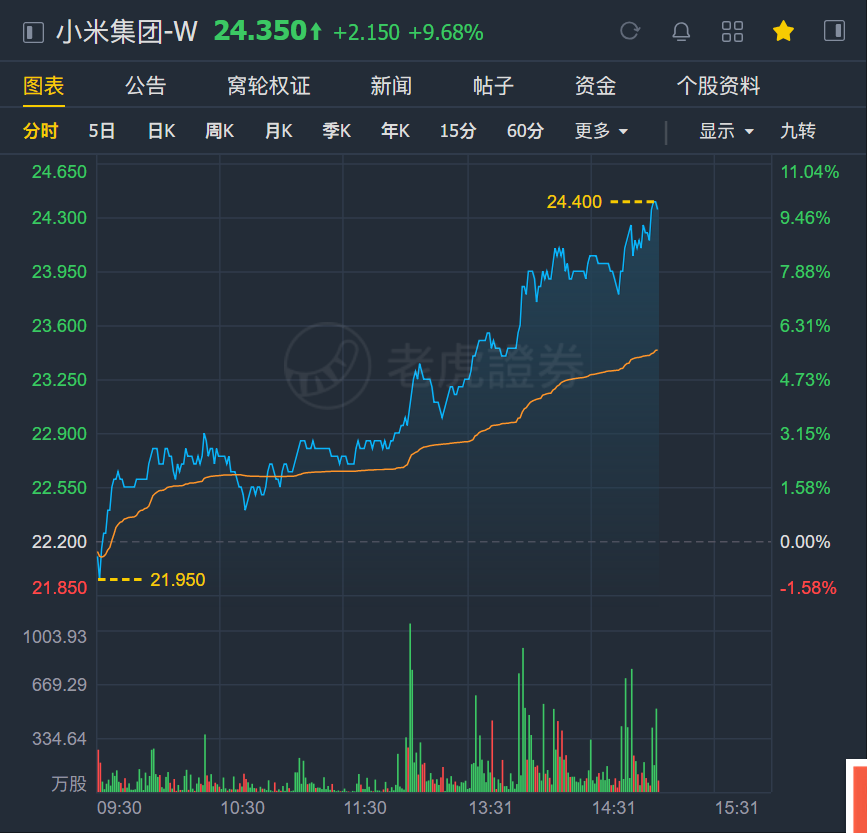
Task: Toggle the 九转 indicator
Action: [x=798, y=131]
